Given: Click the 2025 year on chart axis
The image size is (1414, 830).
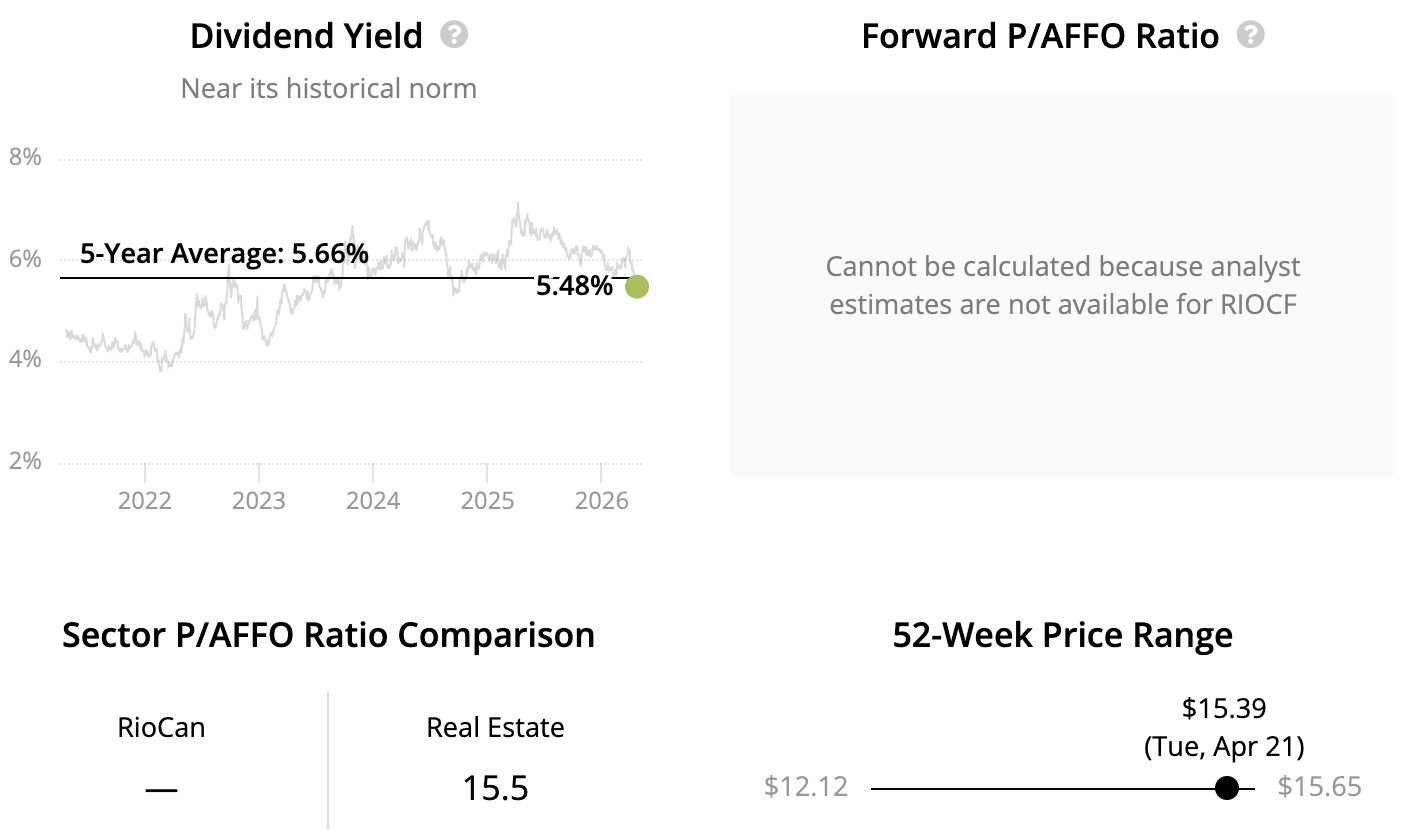Looking at the screenshot, I should [487, 499].
